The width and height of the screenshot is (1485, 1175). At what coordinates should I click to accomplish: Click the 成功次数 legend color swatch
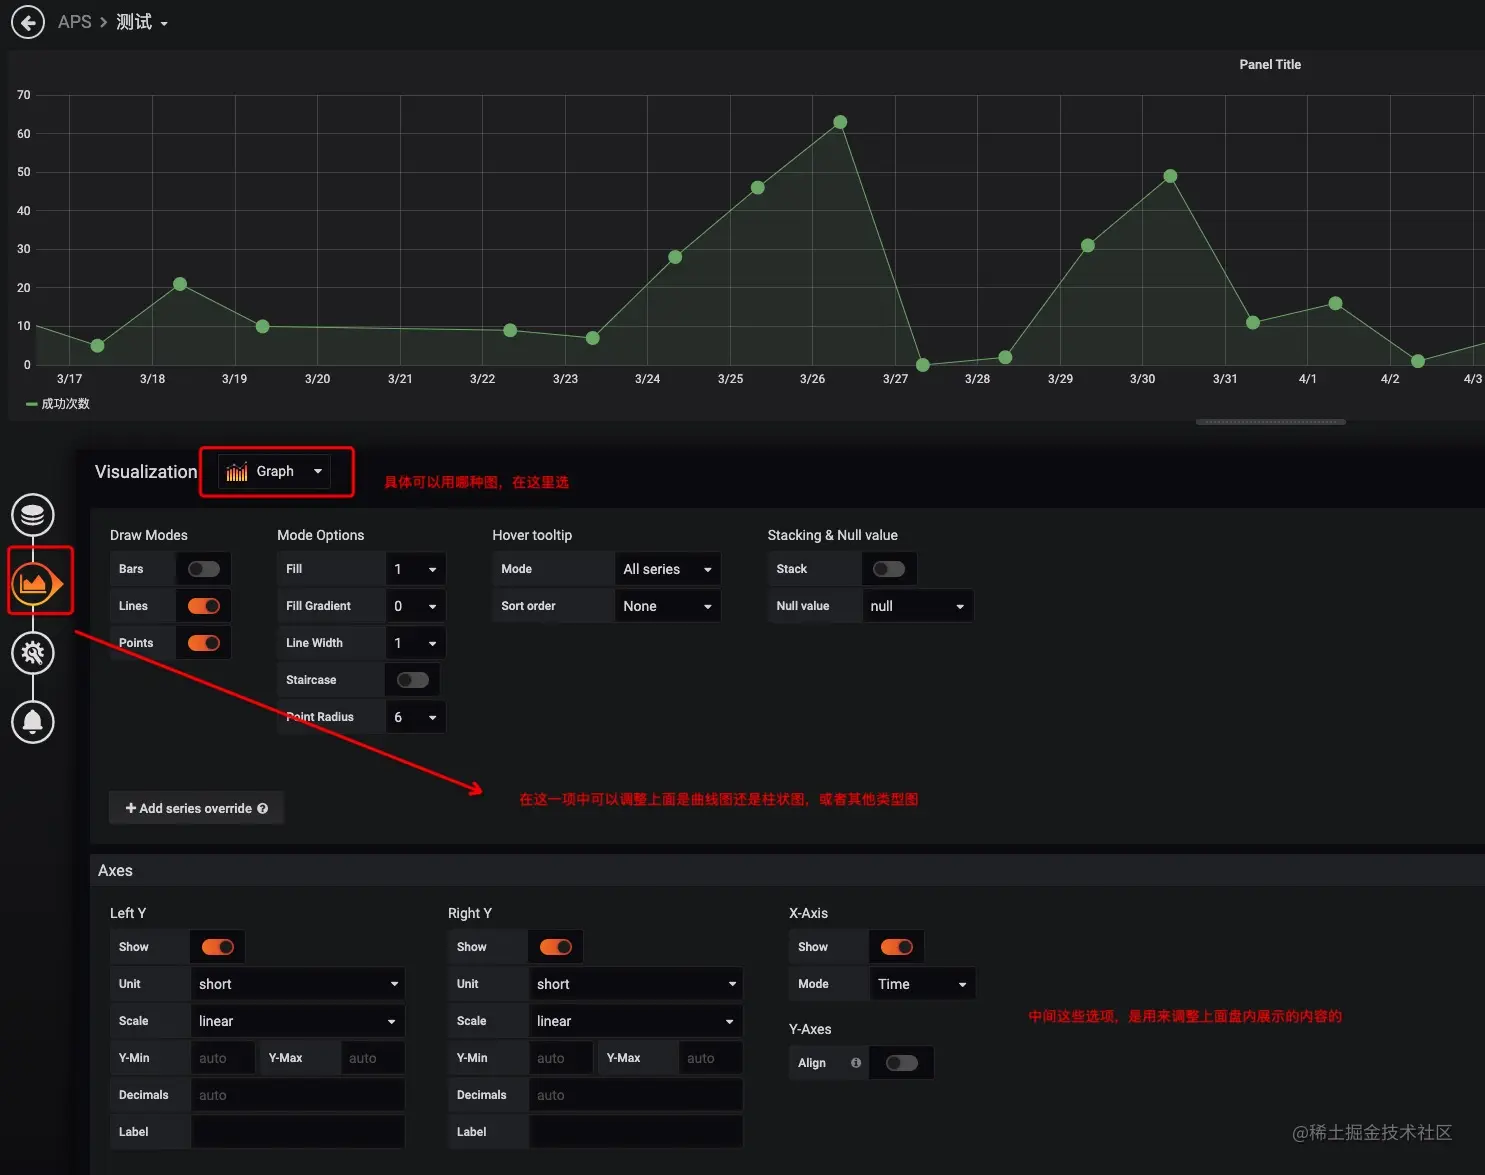click(32, 404)
